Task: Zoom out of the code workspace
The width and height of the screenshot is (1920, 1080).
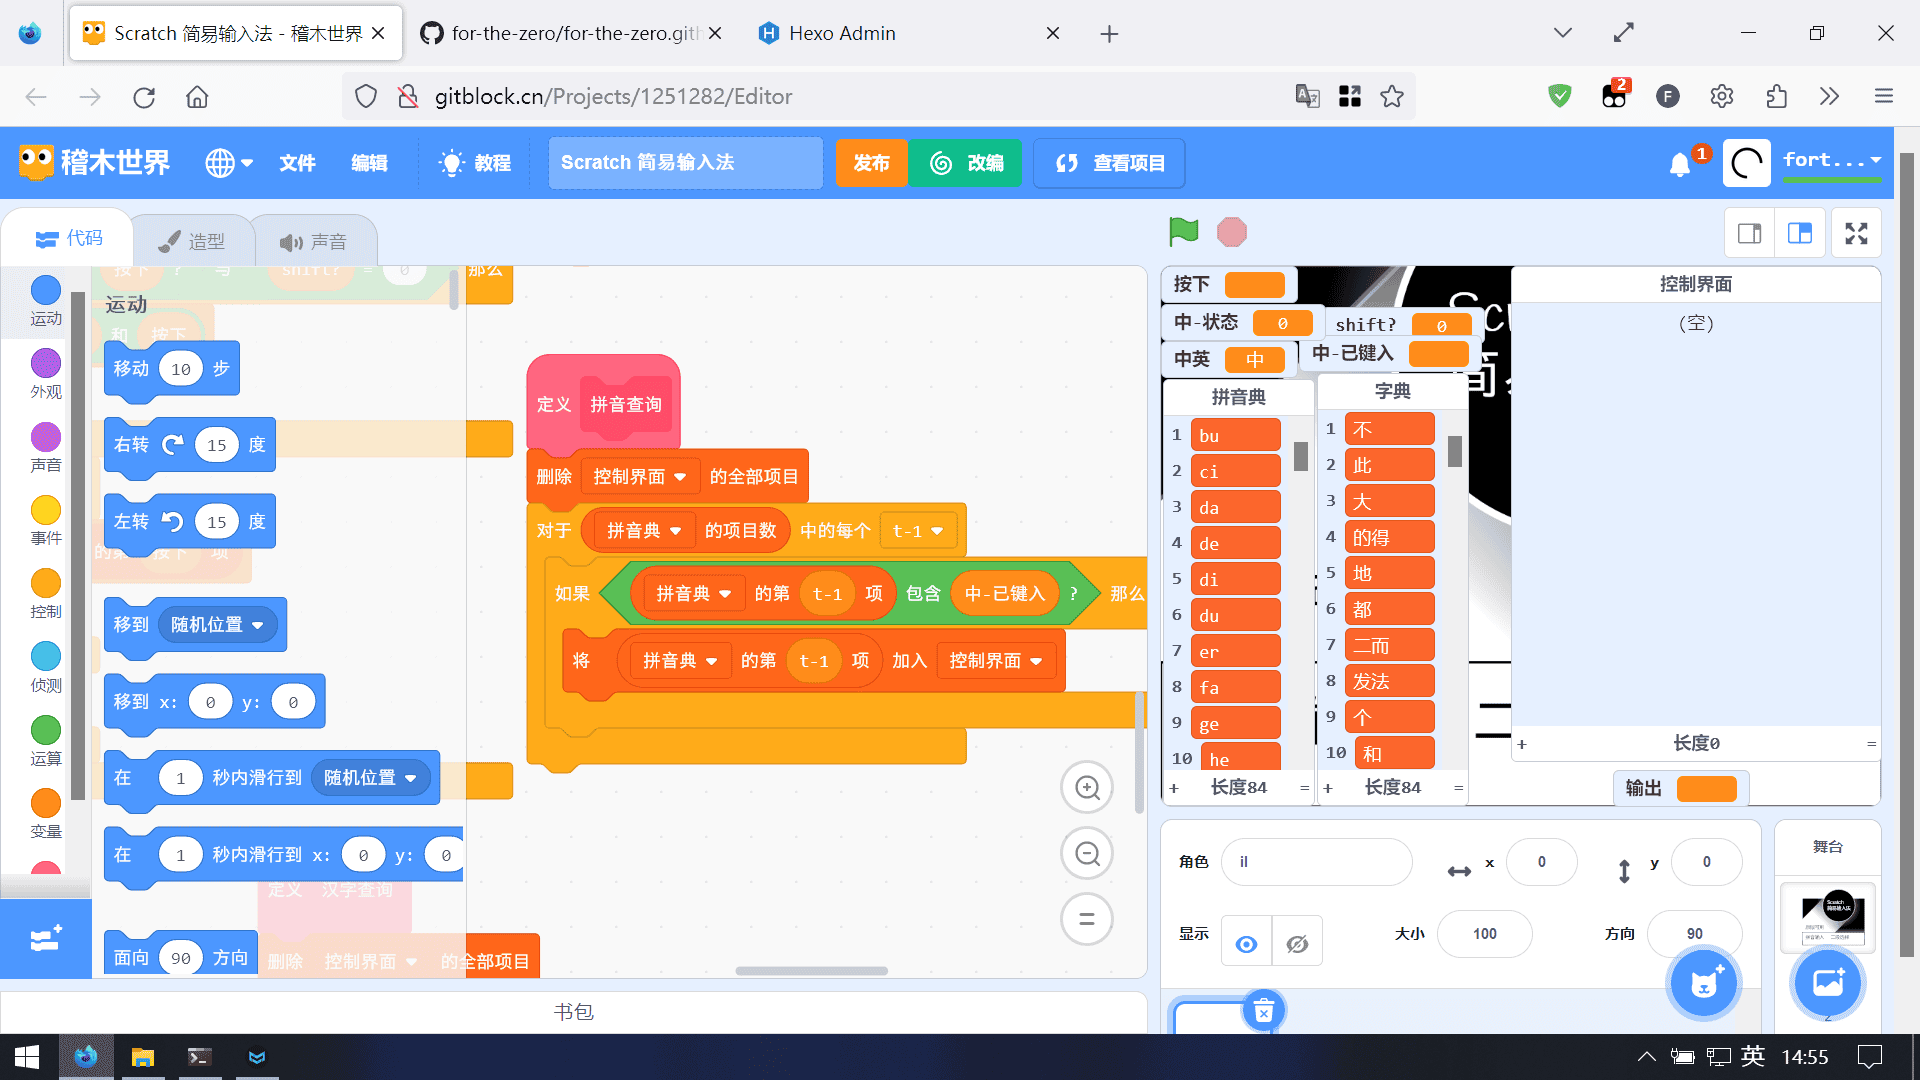Action: [x=1087, y=854]
